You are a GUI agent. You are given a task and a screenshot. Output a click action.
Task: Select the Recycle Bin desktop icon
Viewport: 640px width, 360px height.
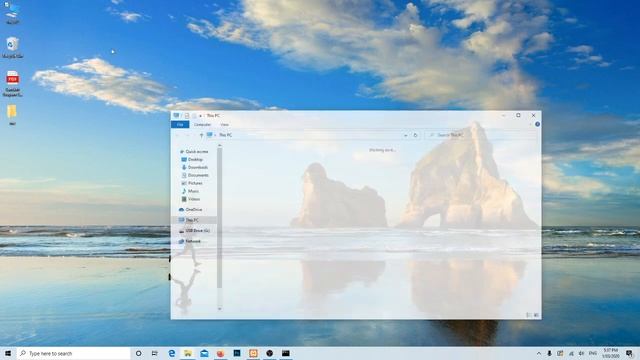(12, 47)
